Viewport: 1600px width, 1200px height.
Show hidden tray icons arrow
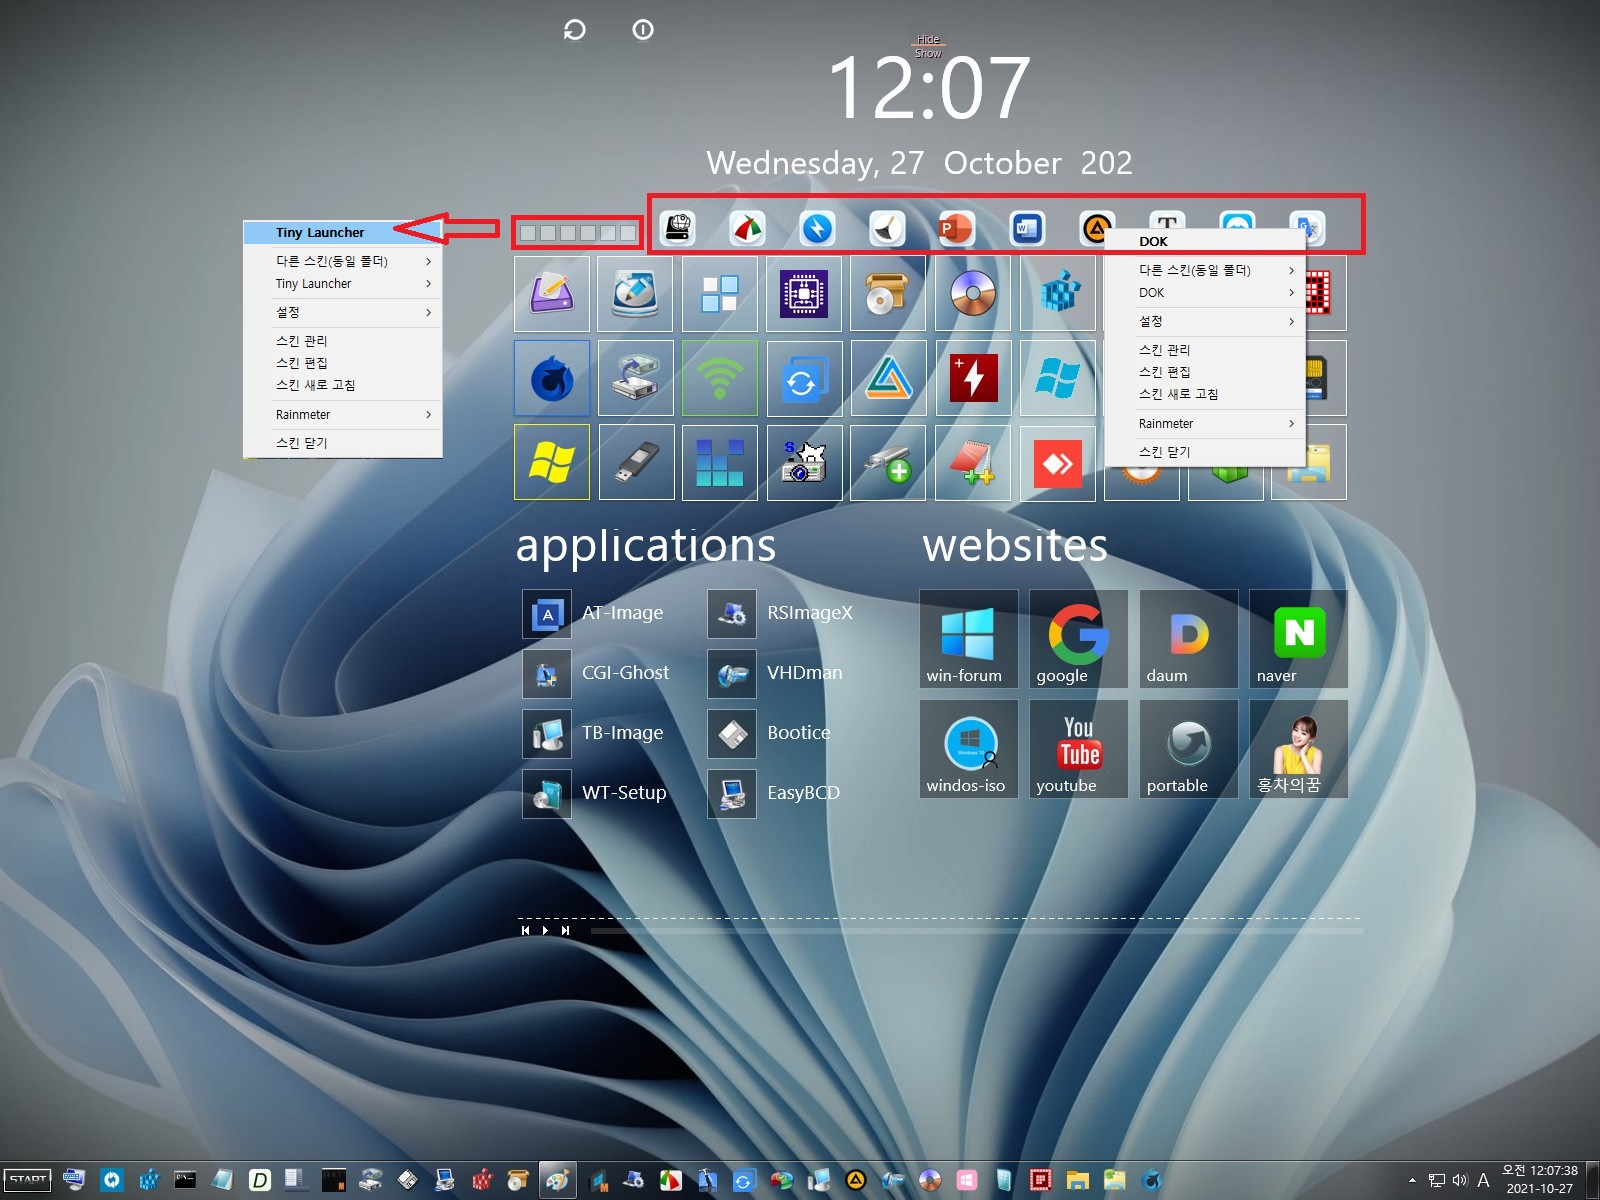pos(1412,1180)
